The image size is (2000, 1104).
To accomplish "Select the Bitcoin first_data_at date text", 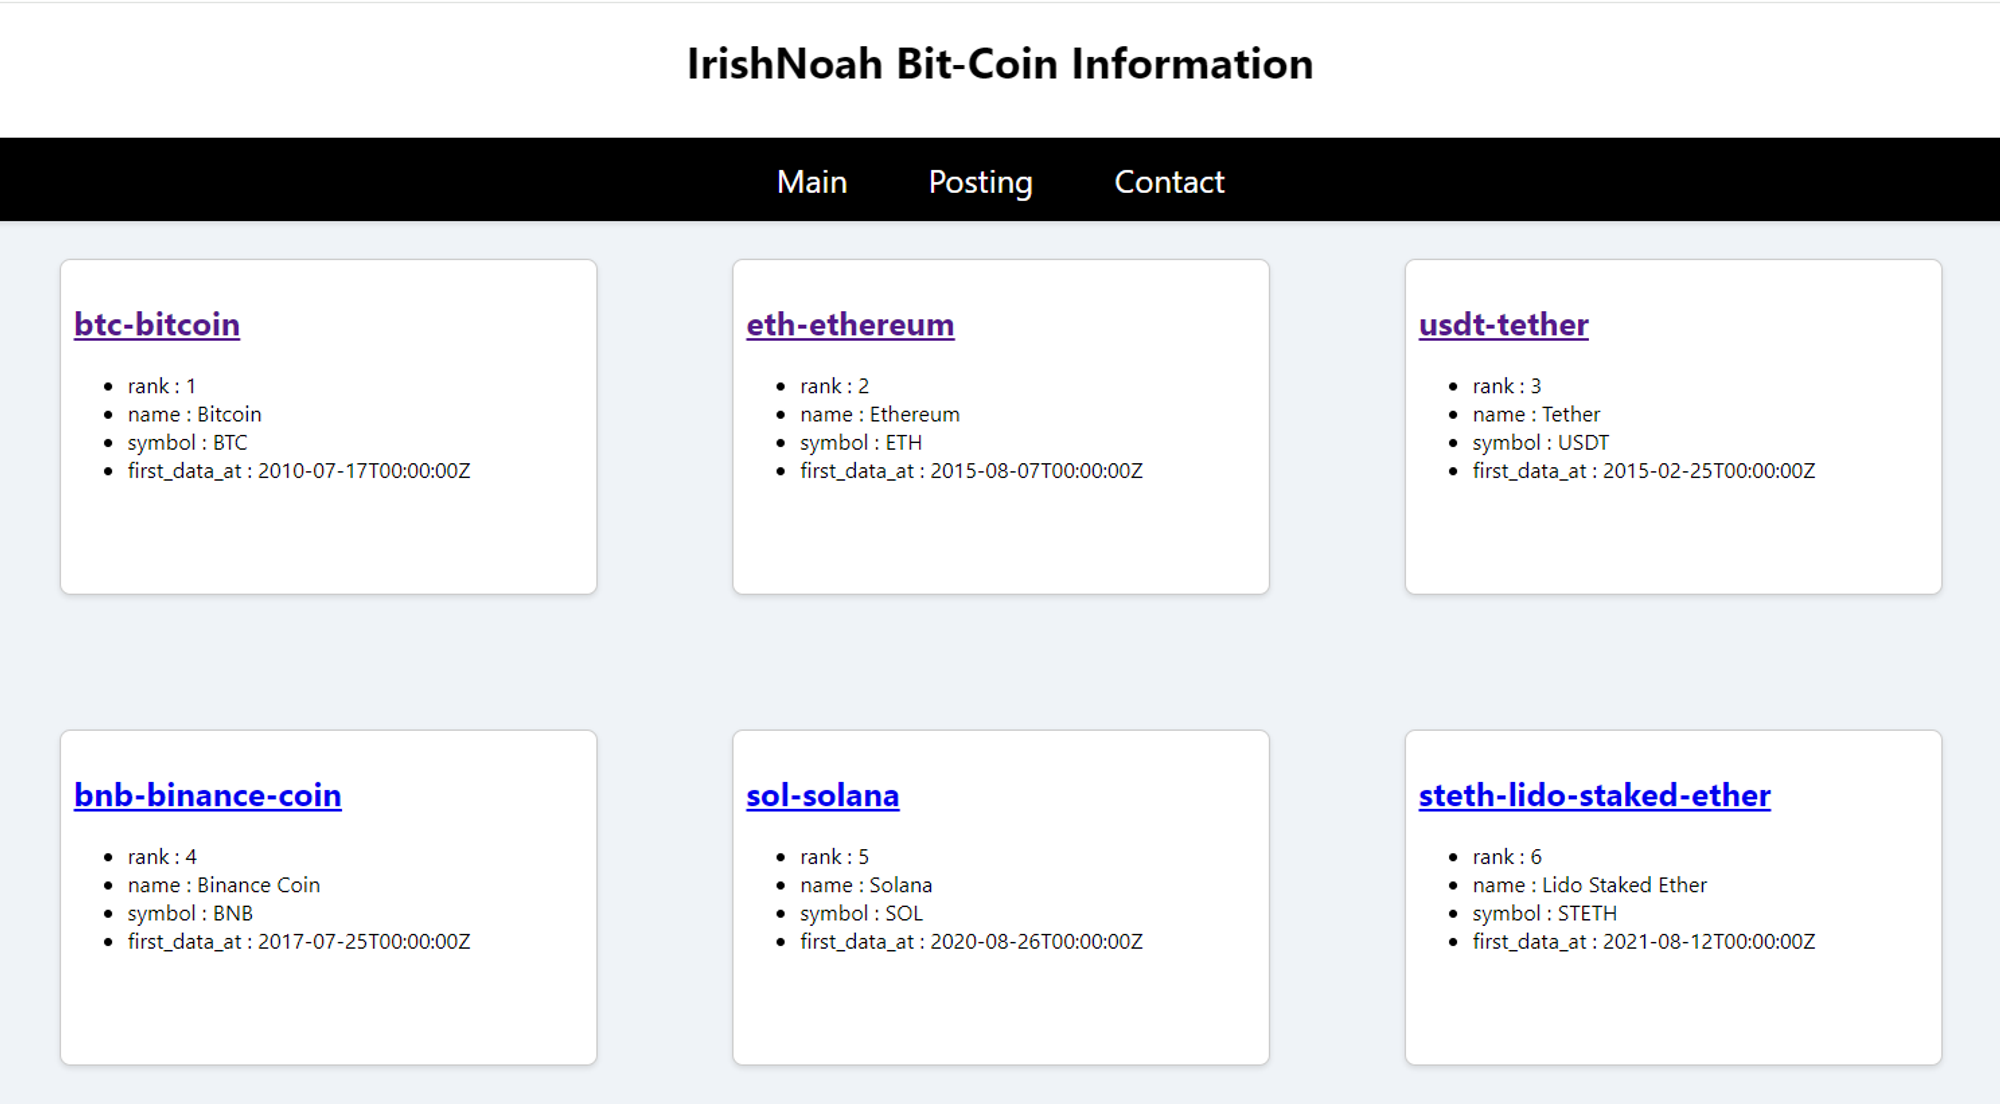I will point(364,471).
